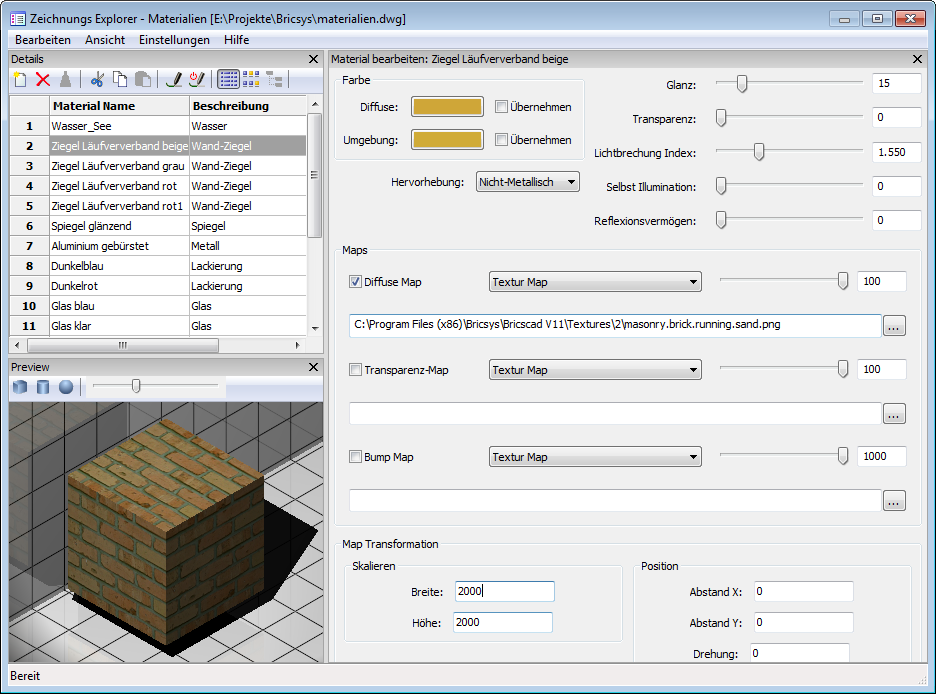Screen dimensions: 936x694
Task: Select the Dunkelblau material row
Action: coord(158,266)
